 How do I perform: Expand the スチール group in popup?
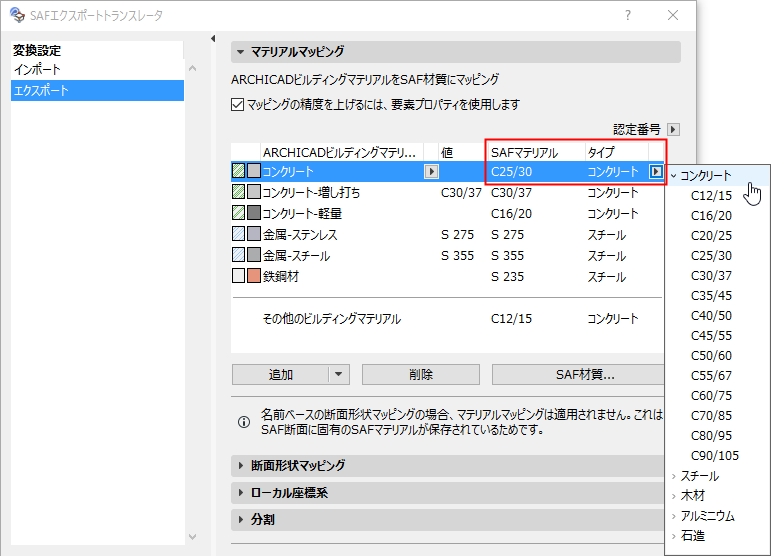tap(674, 476)
